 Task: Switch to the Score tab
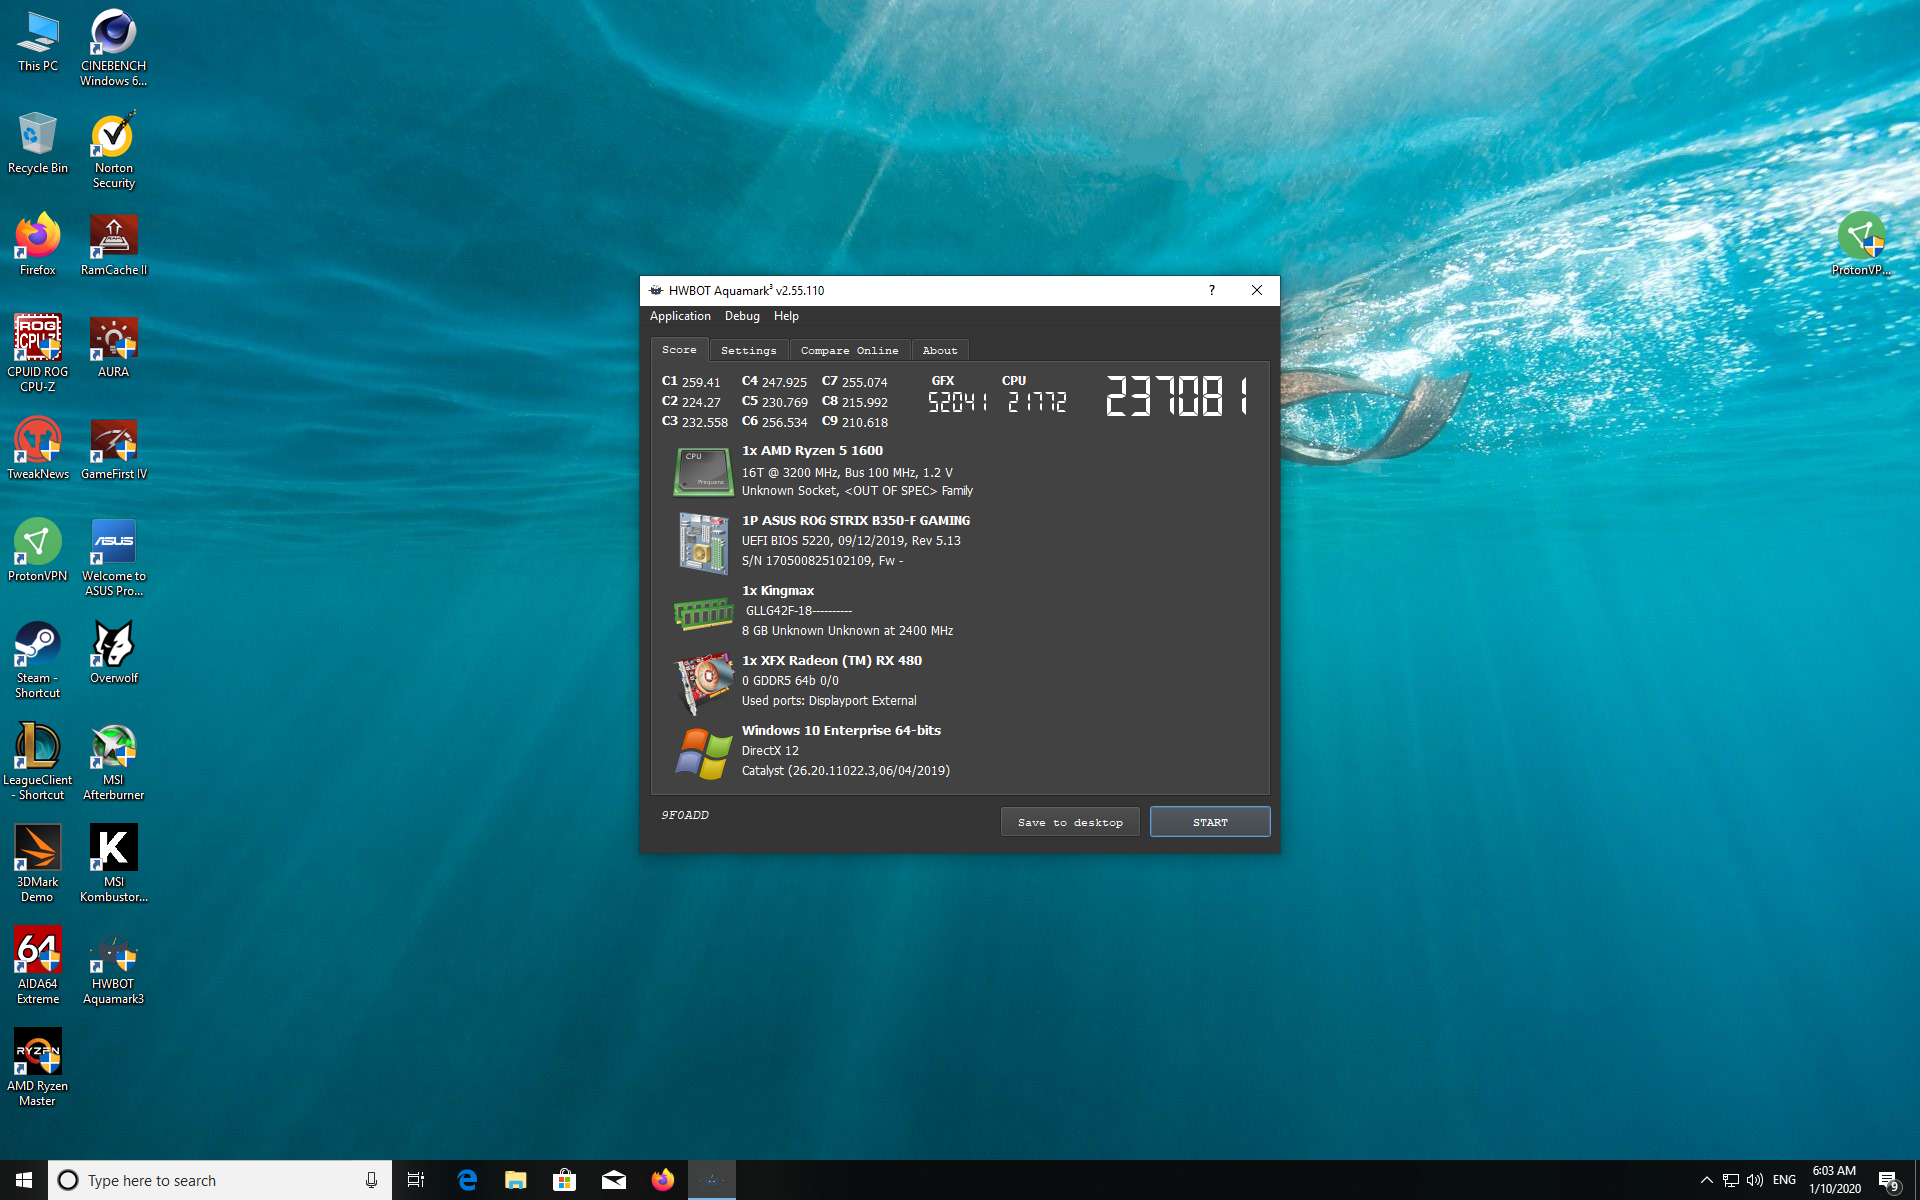679,349
